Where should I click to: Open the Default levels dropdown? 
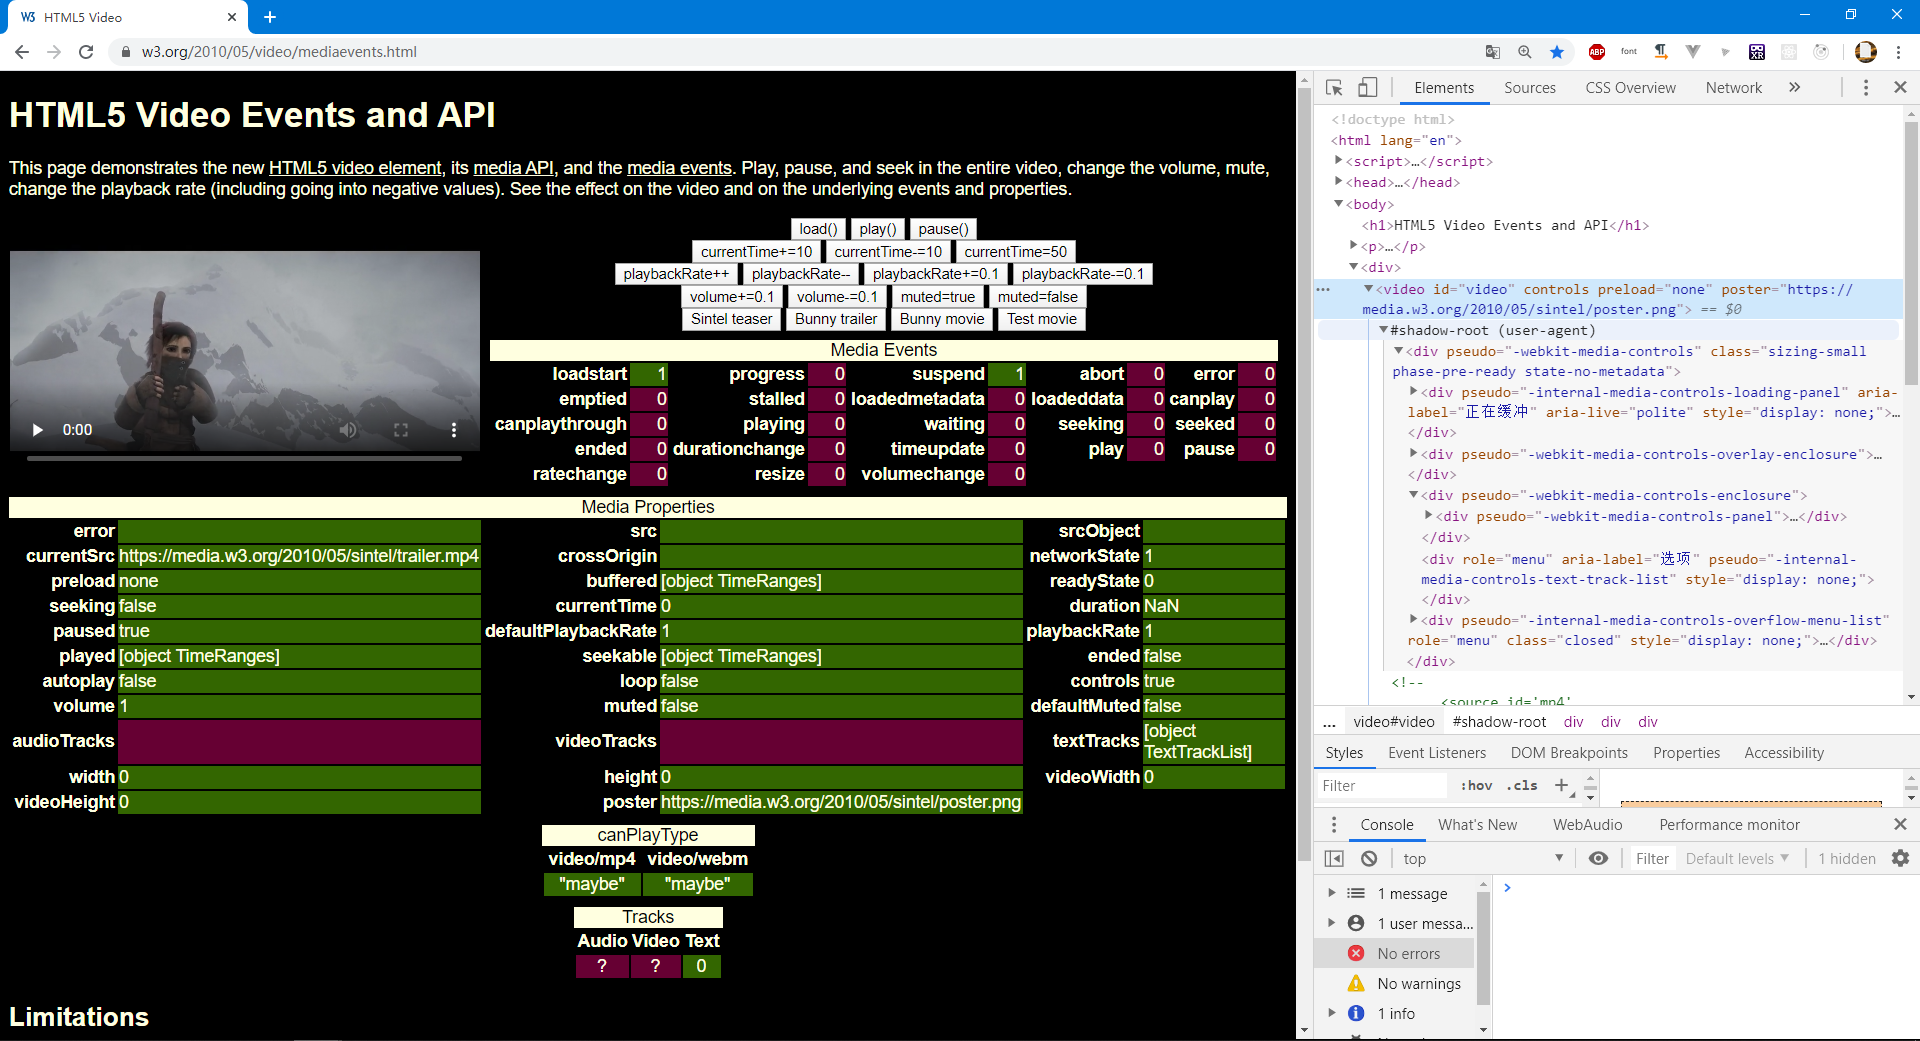(x=1737, y=858)
